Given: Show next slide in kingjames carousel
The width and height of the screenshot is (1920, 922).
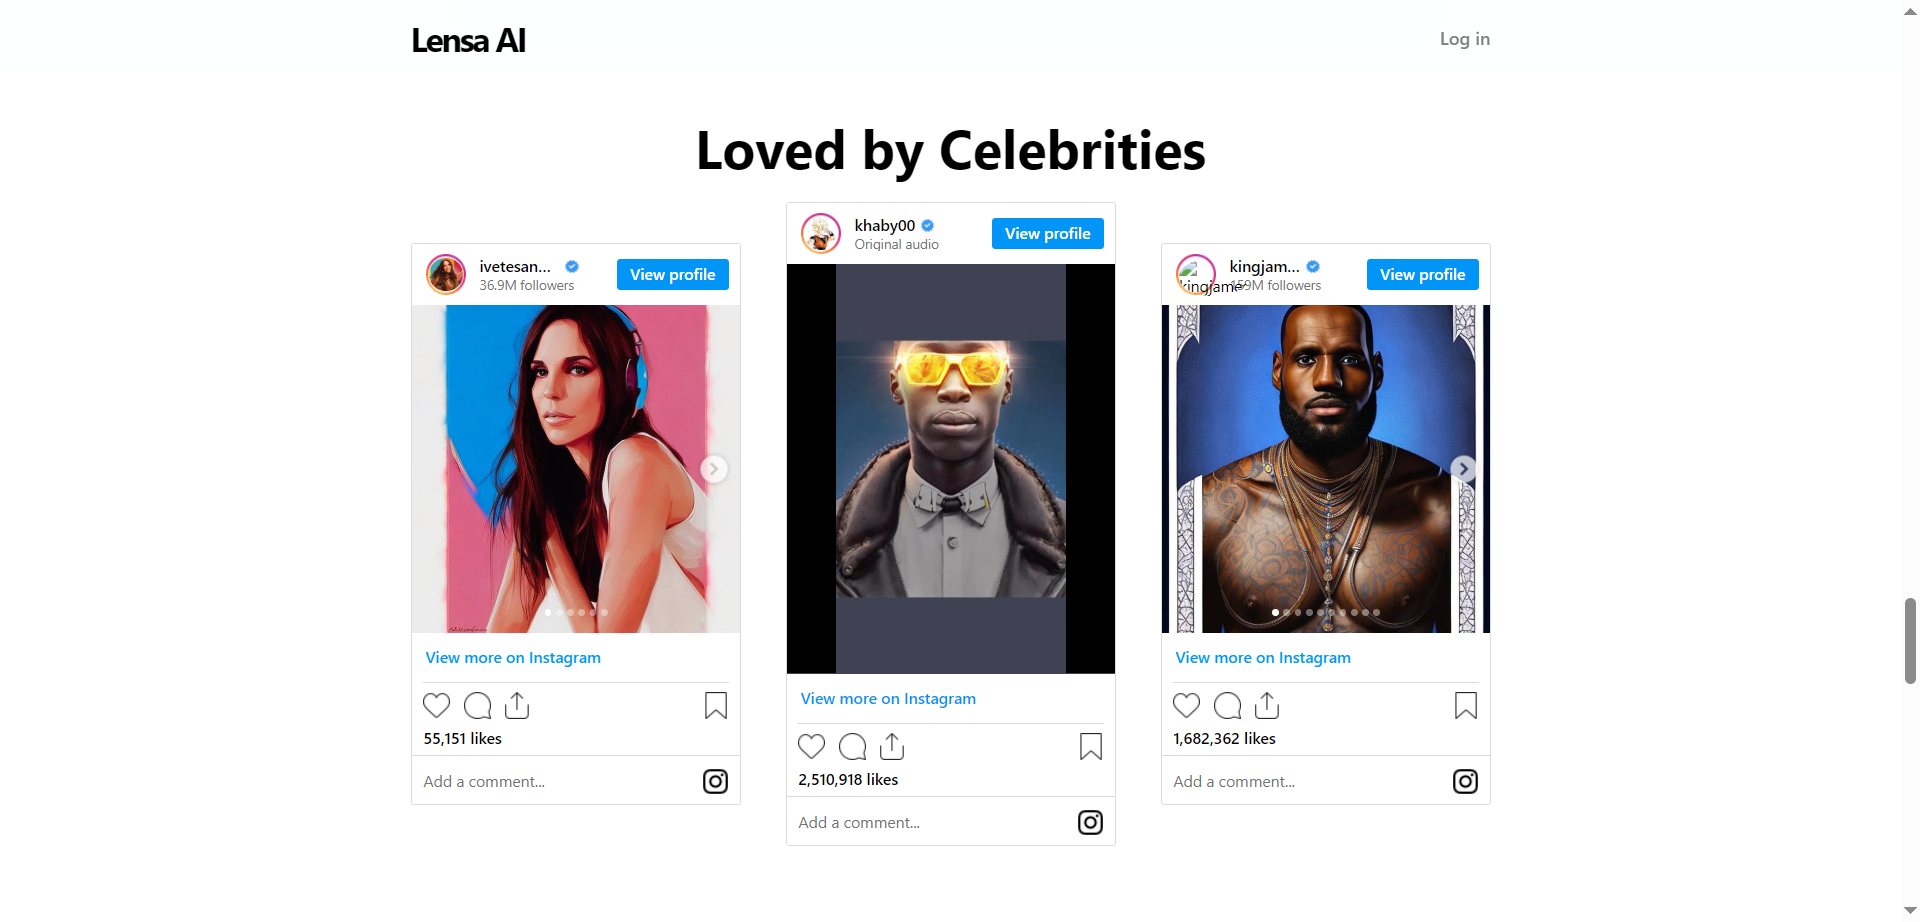Looking at the screenshot, I should [x=1464, y=469].
